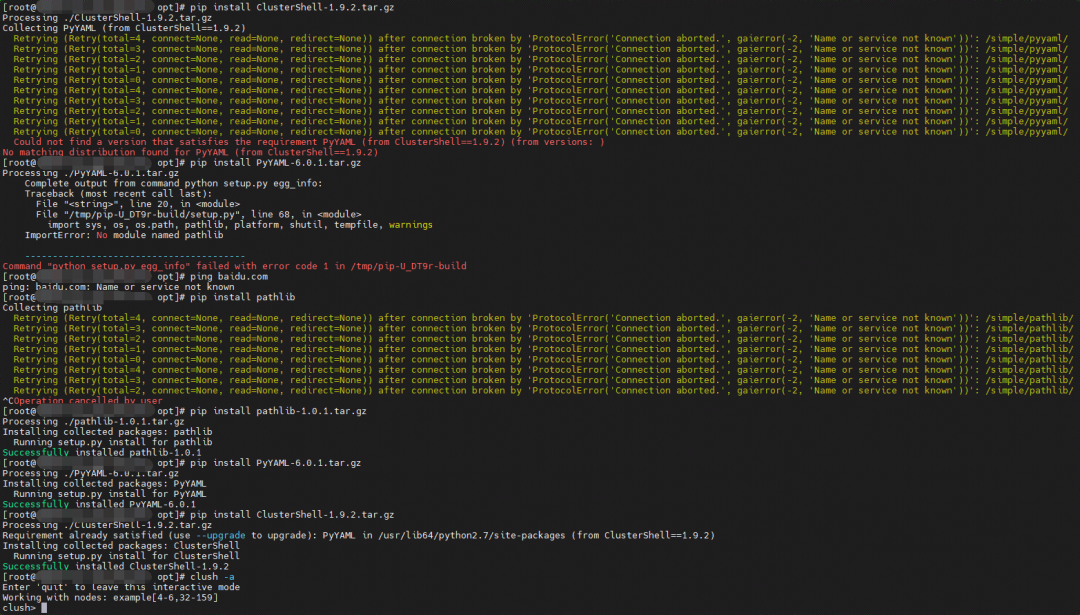Click the 'Collecting PyYAML (from ClusterShell==1.9.2)' line
The width and height of the screenshot is (1080, 615).
[x=124, y=28]
